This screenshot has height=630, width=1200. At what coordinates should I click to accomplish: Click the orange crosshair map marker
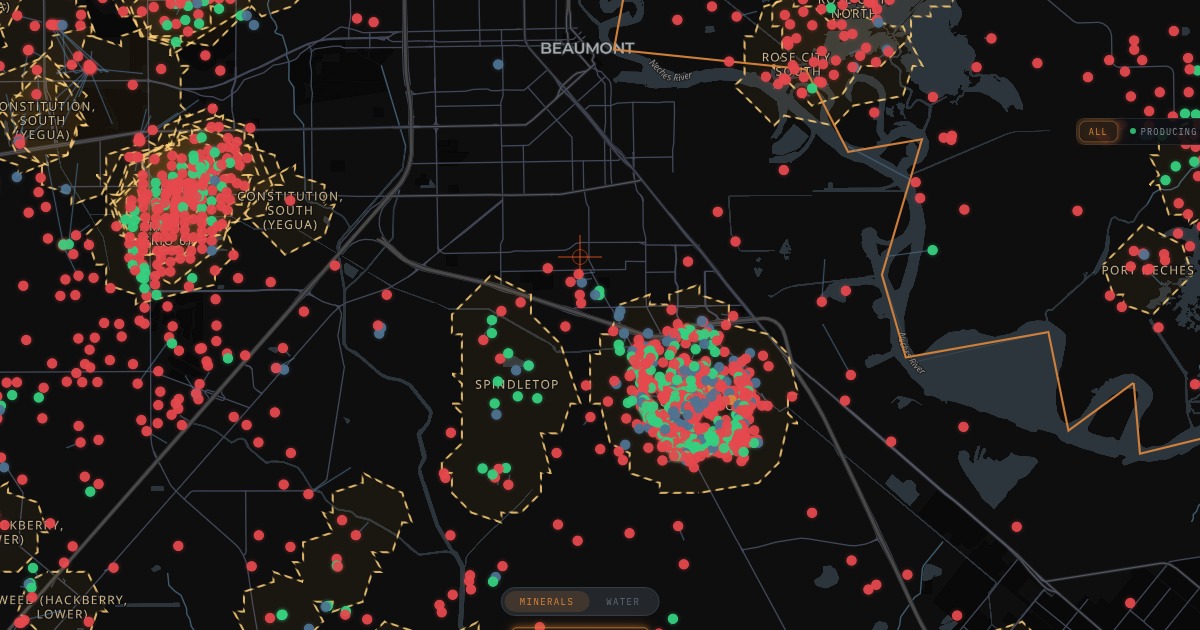[x=580, y=256]
